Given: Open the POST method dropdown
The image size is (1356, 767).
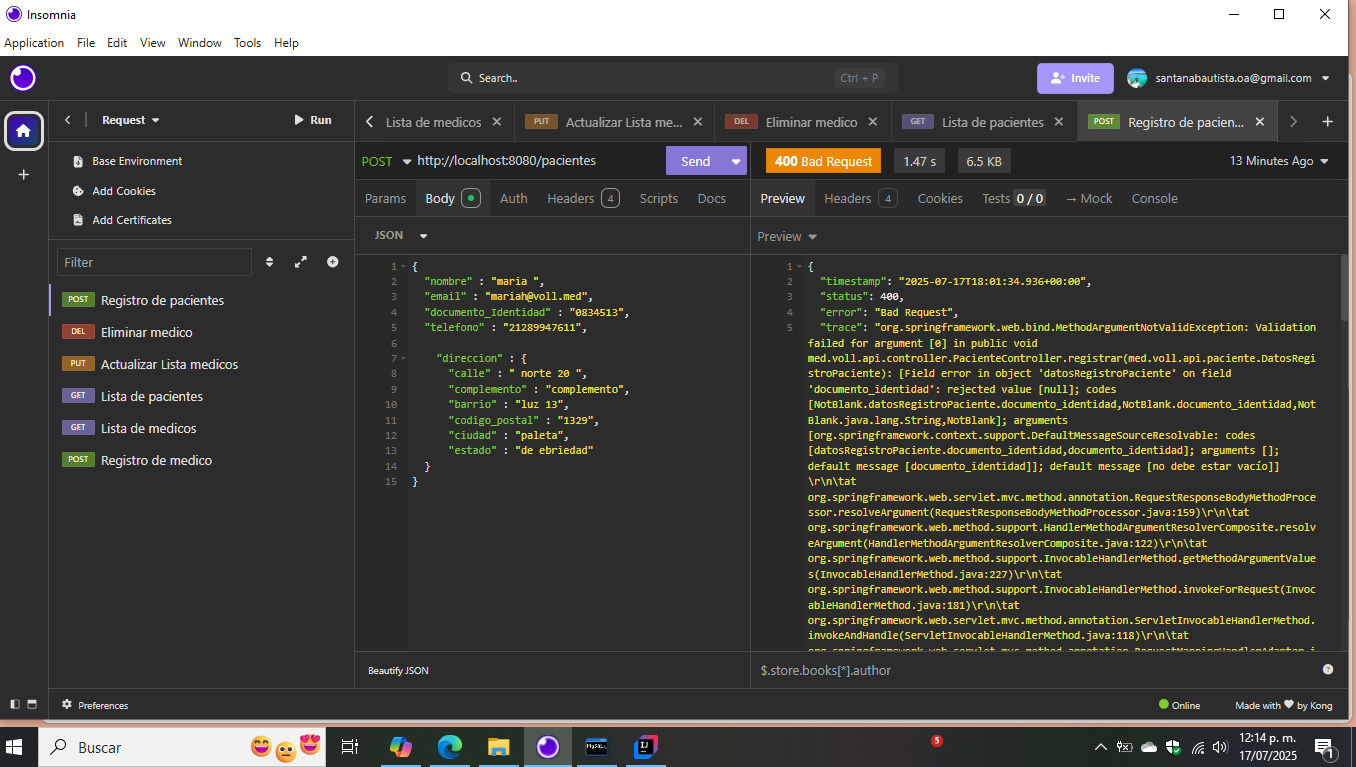Looking at the screenshot, I should pos(386,161).
